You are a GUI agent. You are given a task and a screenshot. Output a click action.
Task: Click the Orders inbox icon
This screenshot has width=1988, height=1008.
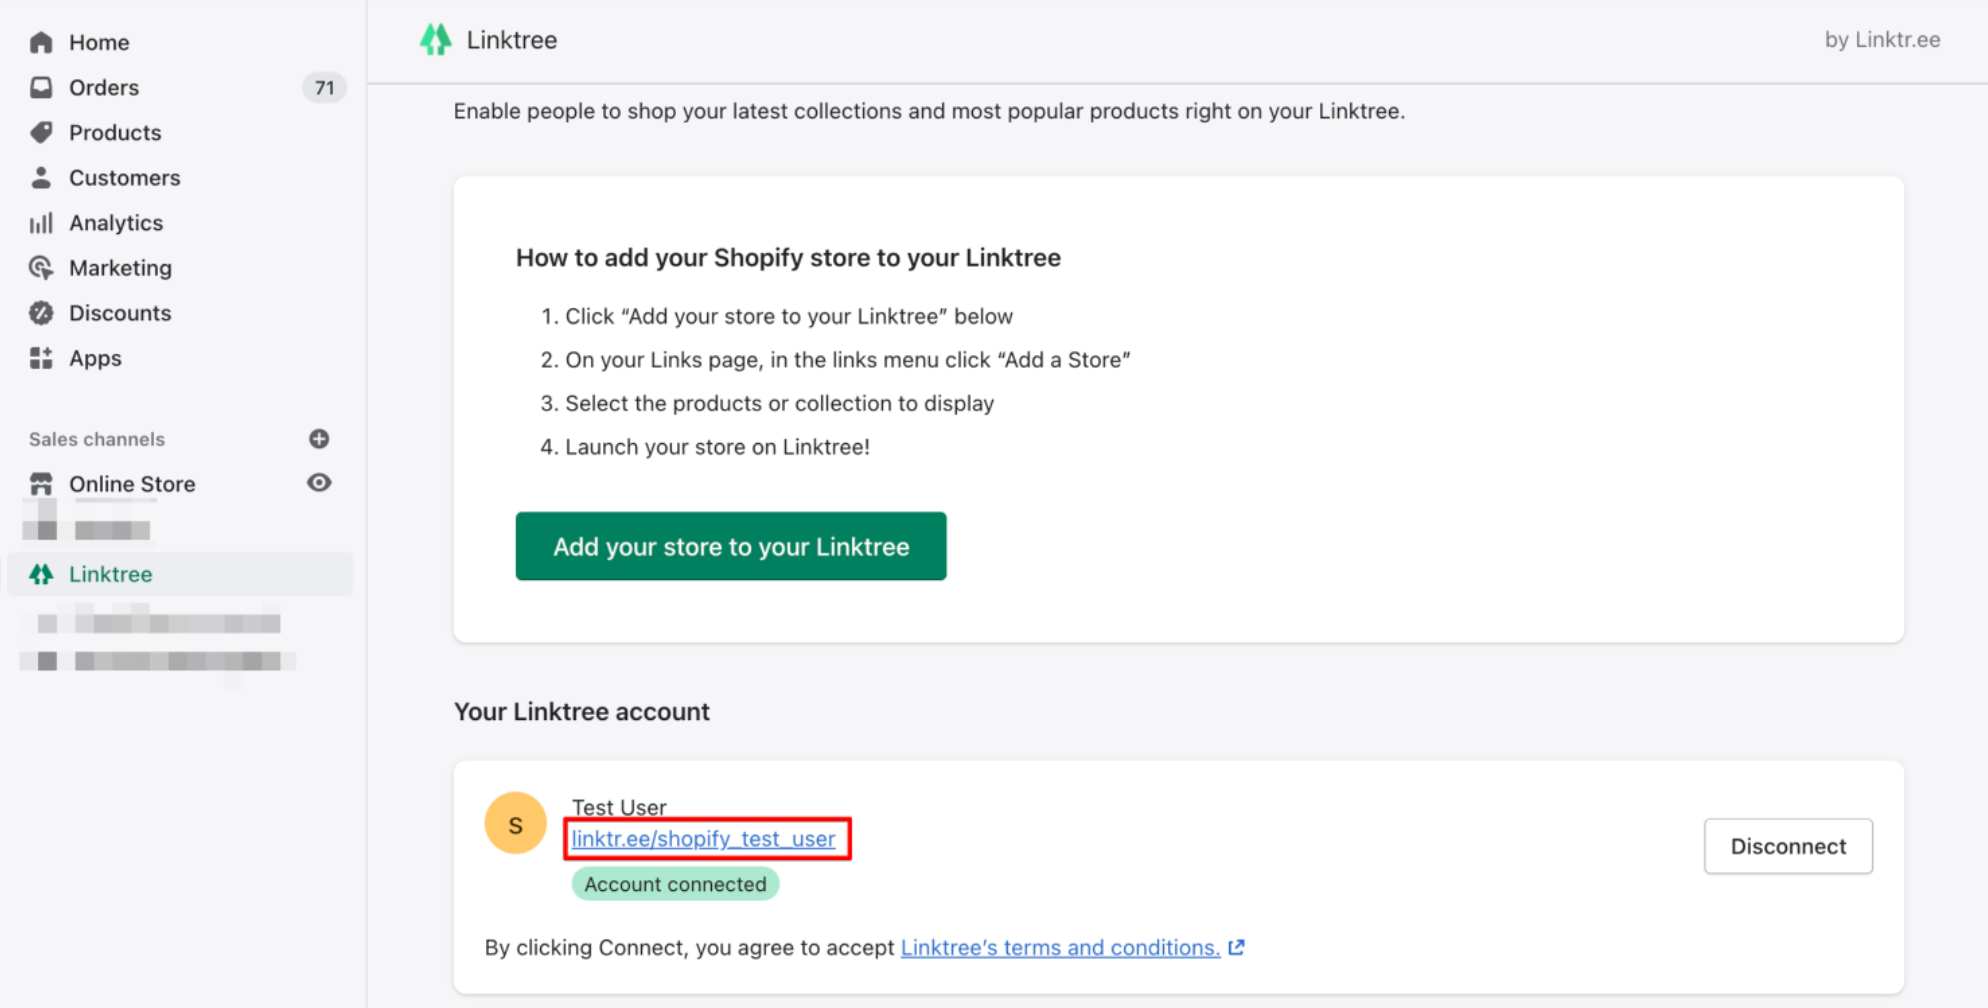41,87
